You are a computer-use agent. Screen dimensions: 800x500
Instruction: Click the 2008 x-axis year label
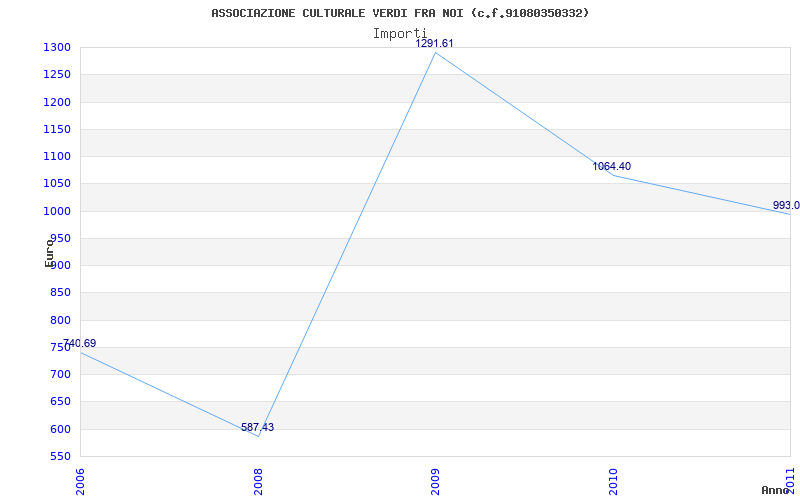coord(258,481)
